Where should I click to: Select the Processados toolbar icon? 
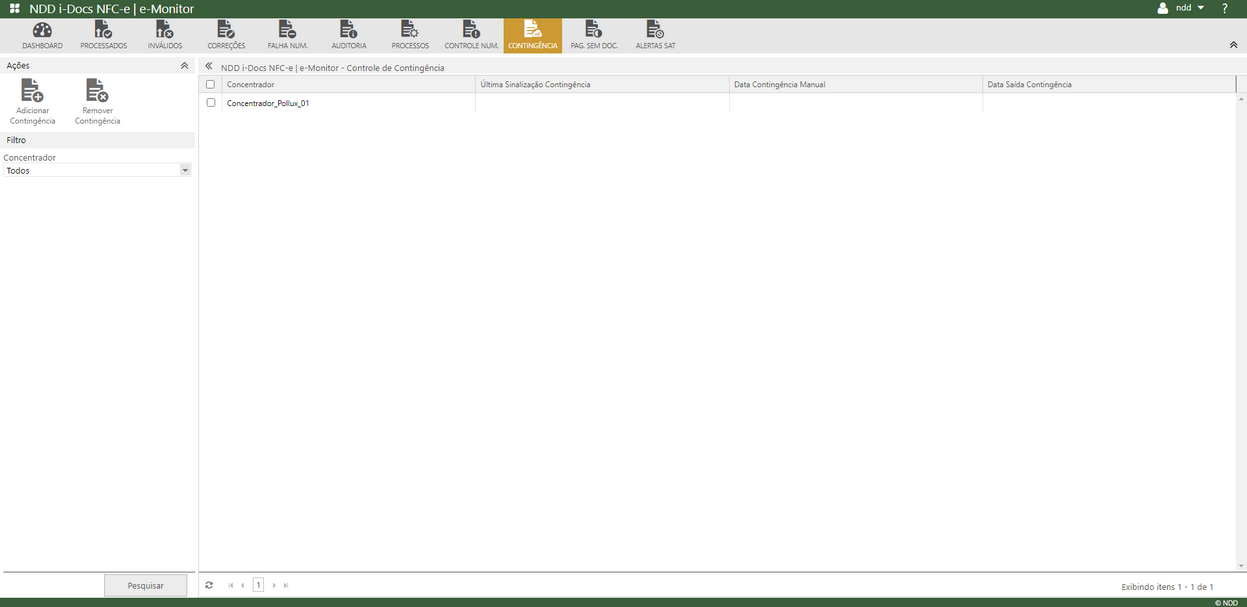(x=103, y=33)
